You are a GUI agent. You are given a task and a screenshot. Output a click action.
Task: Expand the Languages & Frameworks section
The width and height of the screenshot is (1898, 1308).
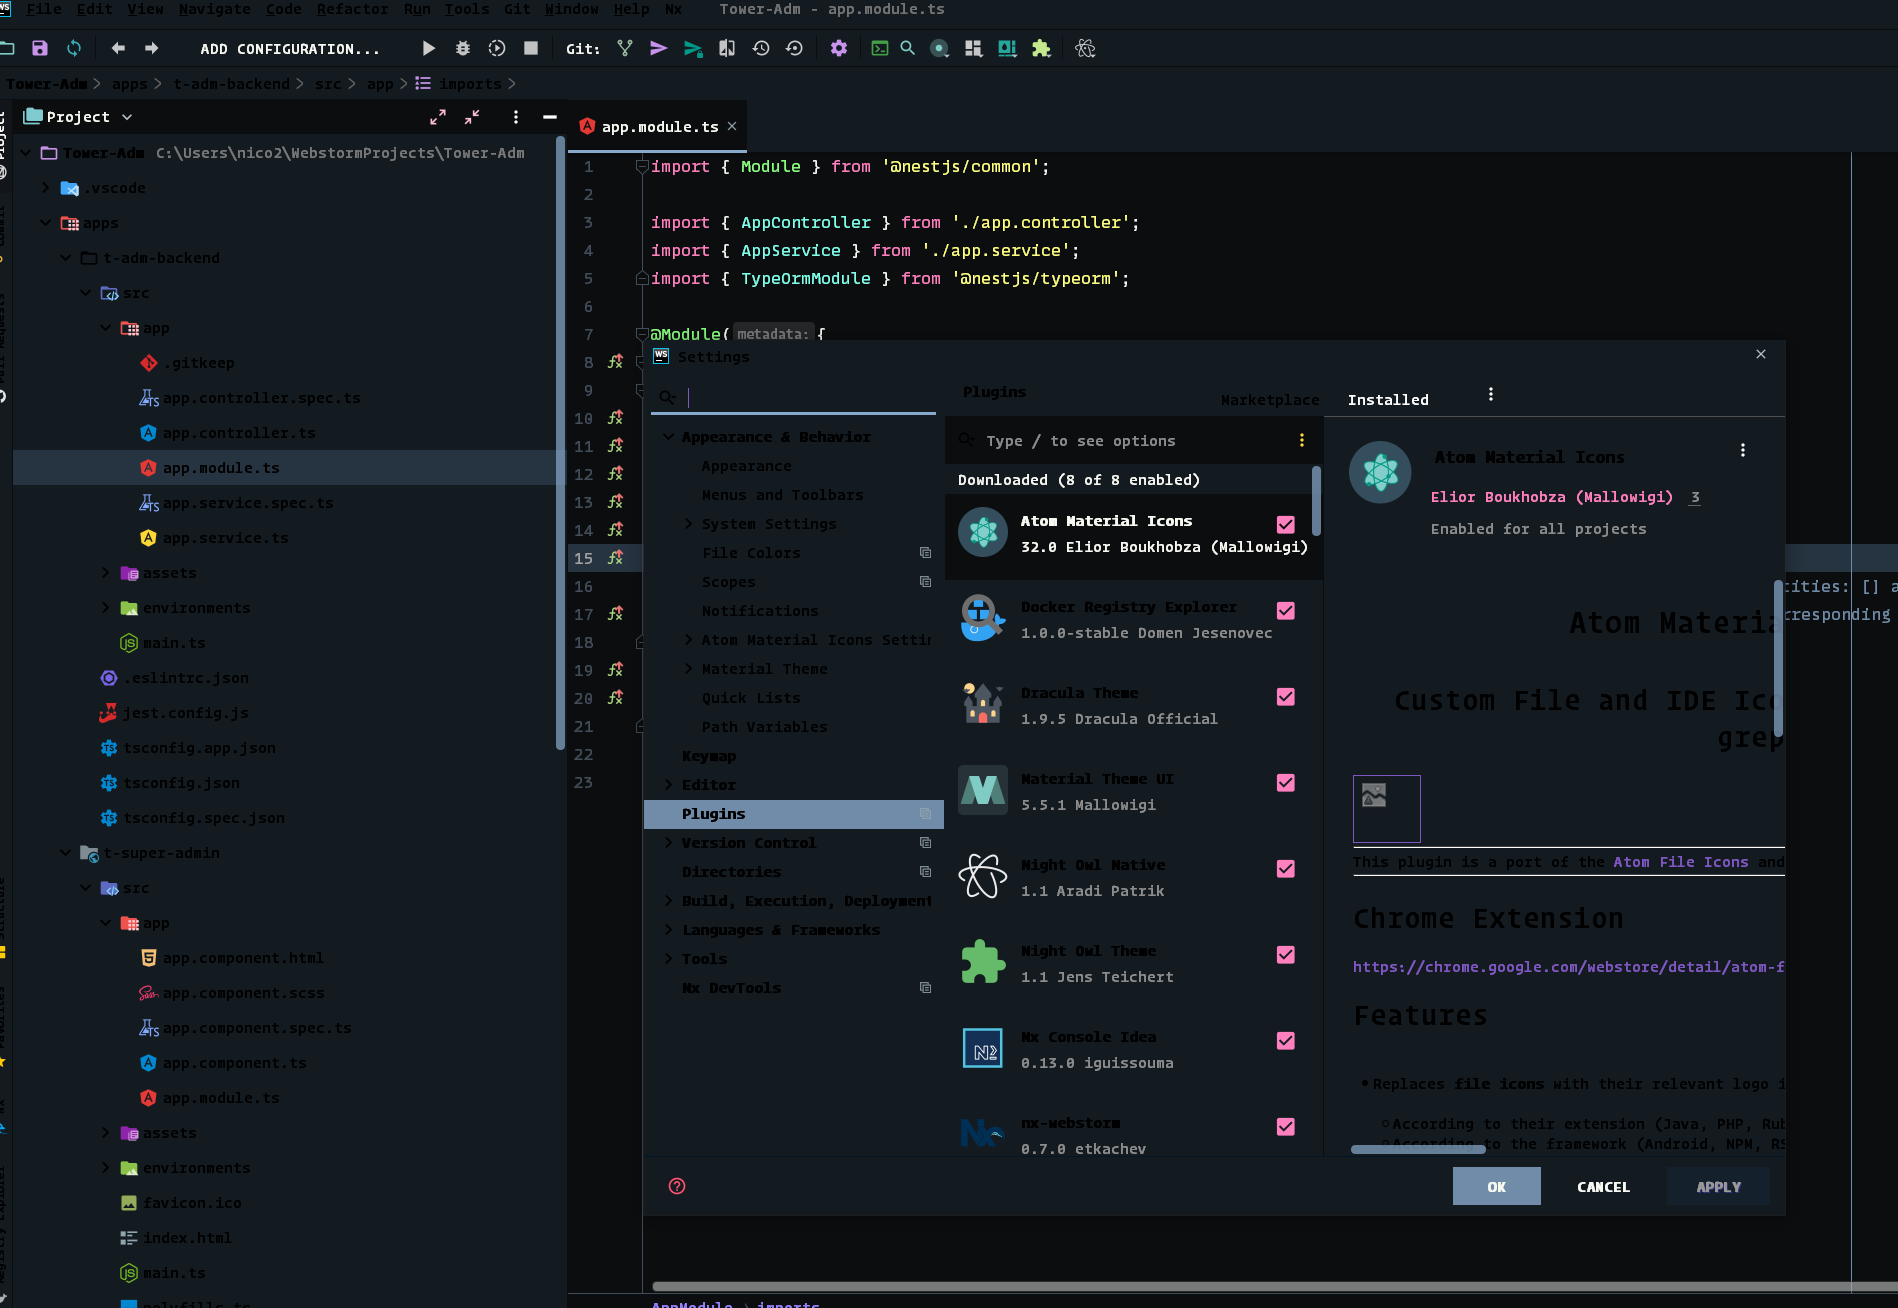tap(670, 929)
